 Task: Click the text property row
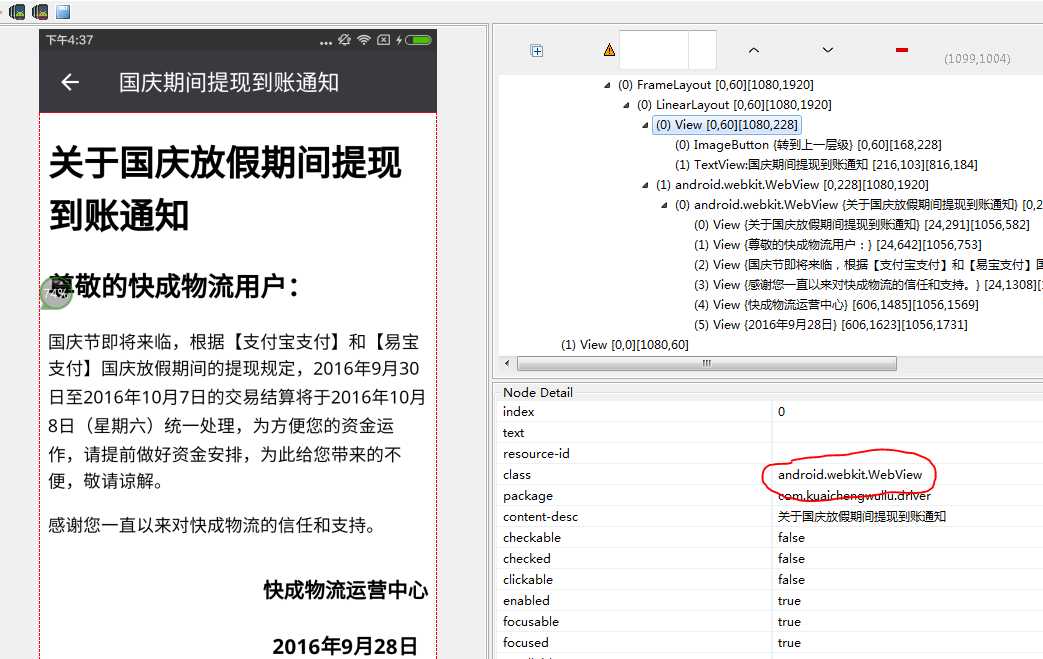point(769,433)
